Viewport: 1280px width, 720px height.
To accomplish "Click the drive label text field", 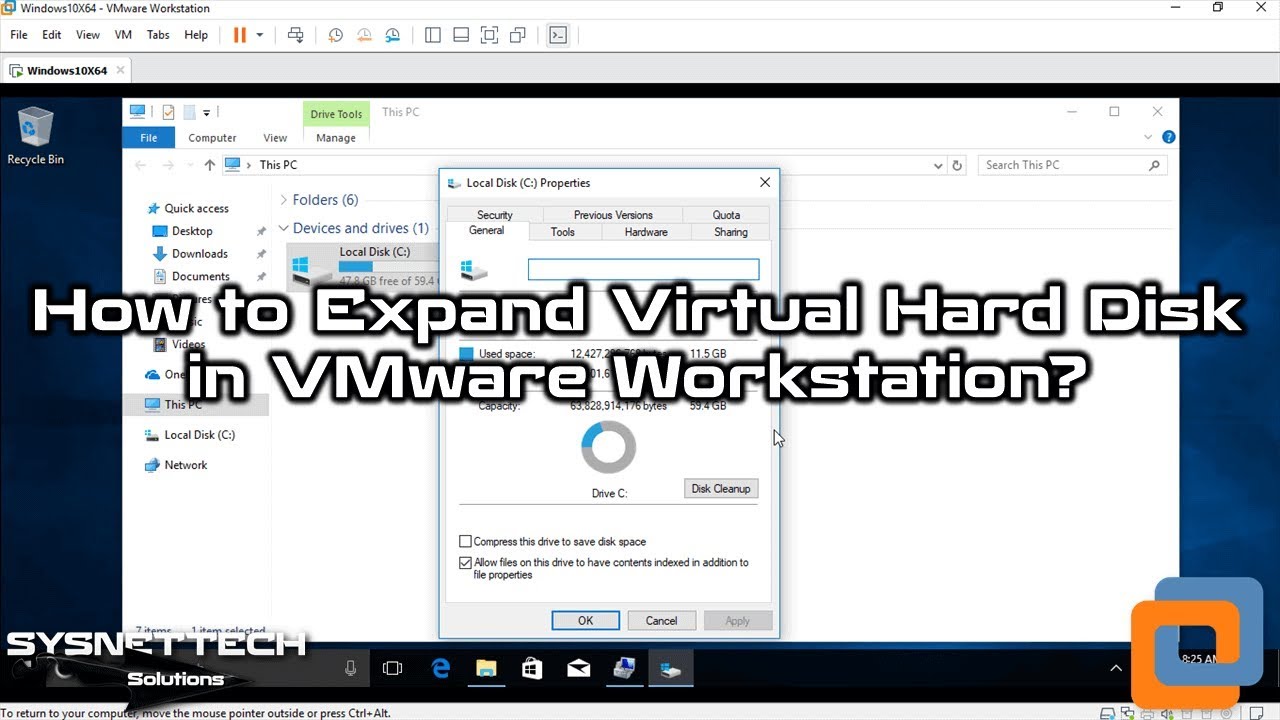I will (x=643, y=269).
